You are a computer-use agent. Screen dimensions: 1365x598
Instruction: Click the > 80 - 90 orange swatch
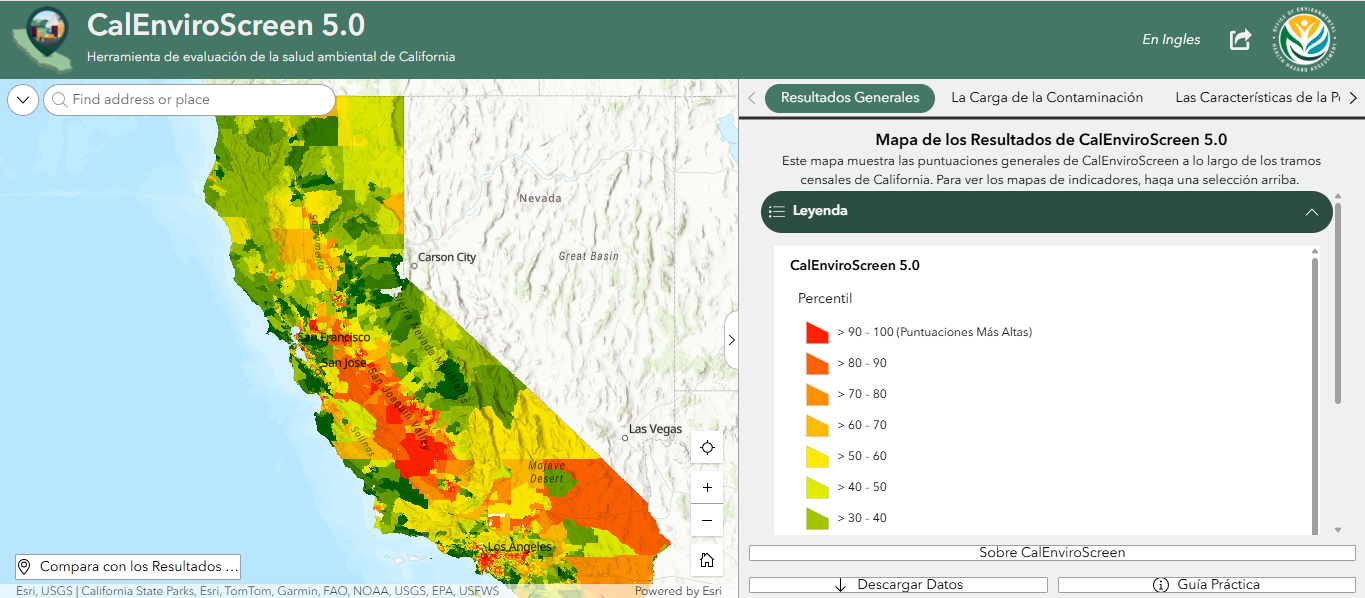[x=818, y=363]
